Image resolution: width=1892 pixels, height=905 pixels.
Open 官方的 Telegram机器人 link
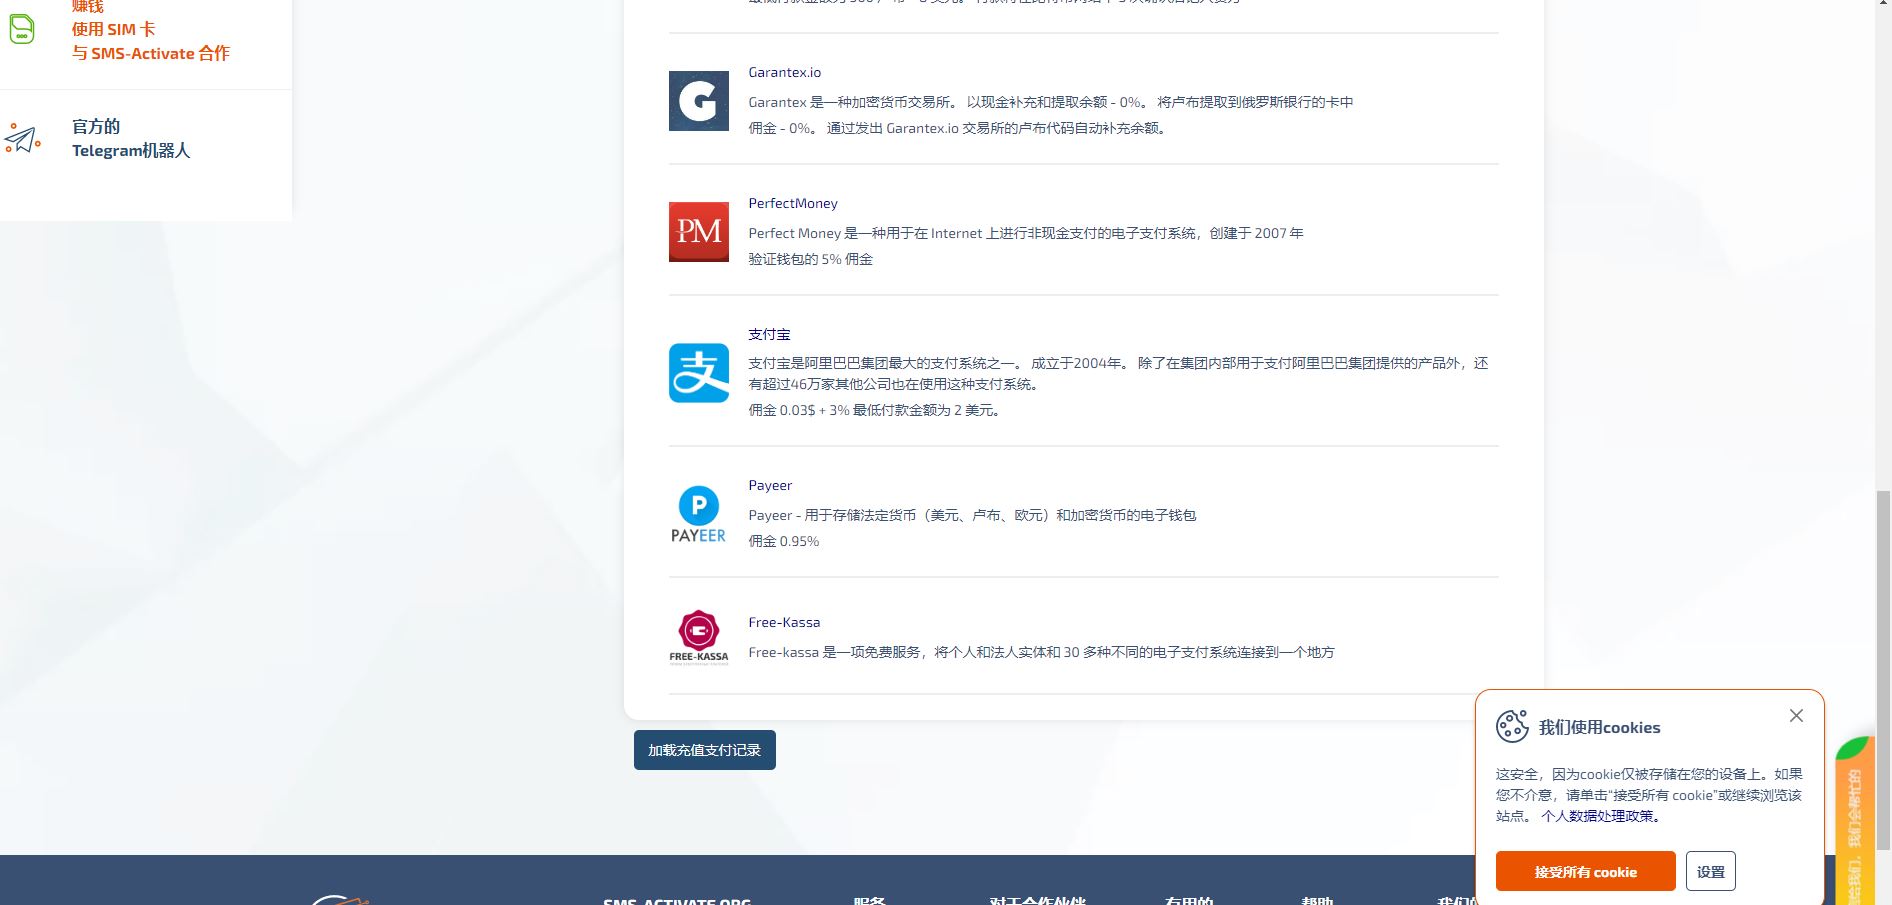(130, 138)
